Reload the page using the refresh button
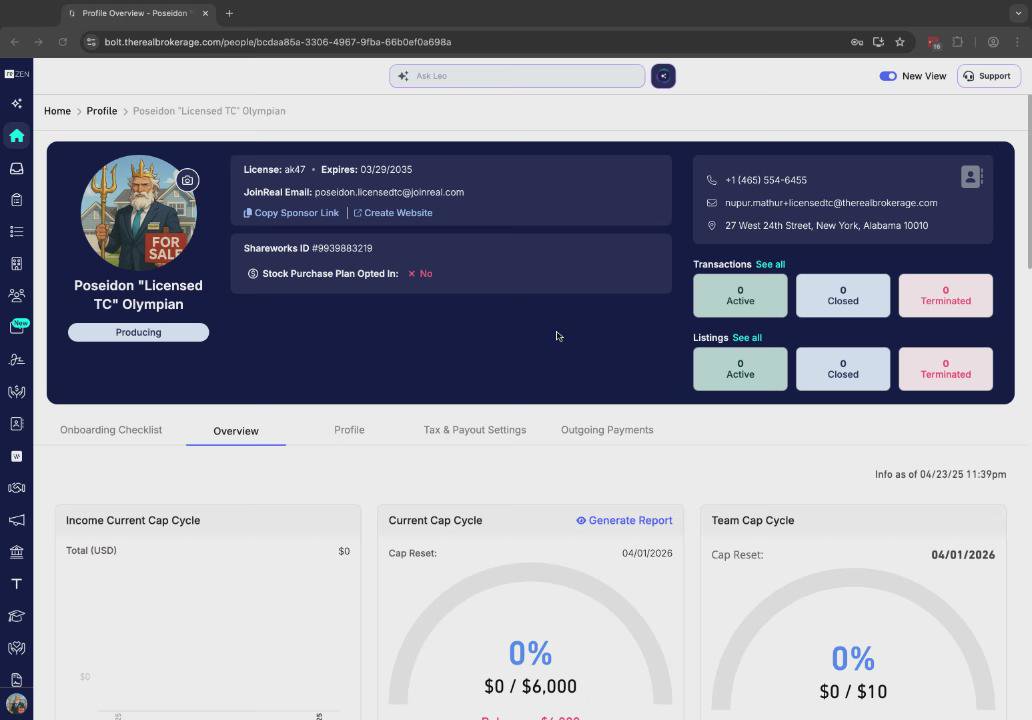The height and width of the screenshot is (720, 1032). [63, 42]
